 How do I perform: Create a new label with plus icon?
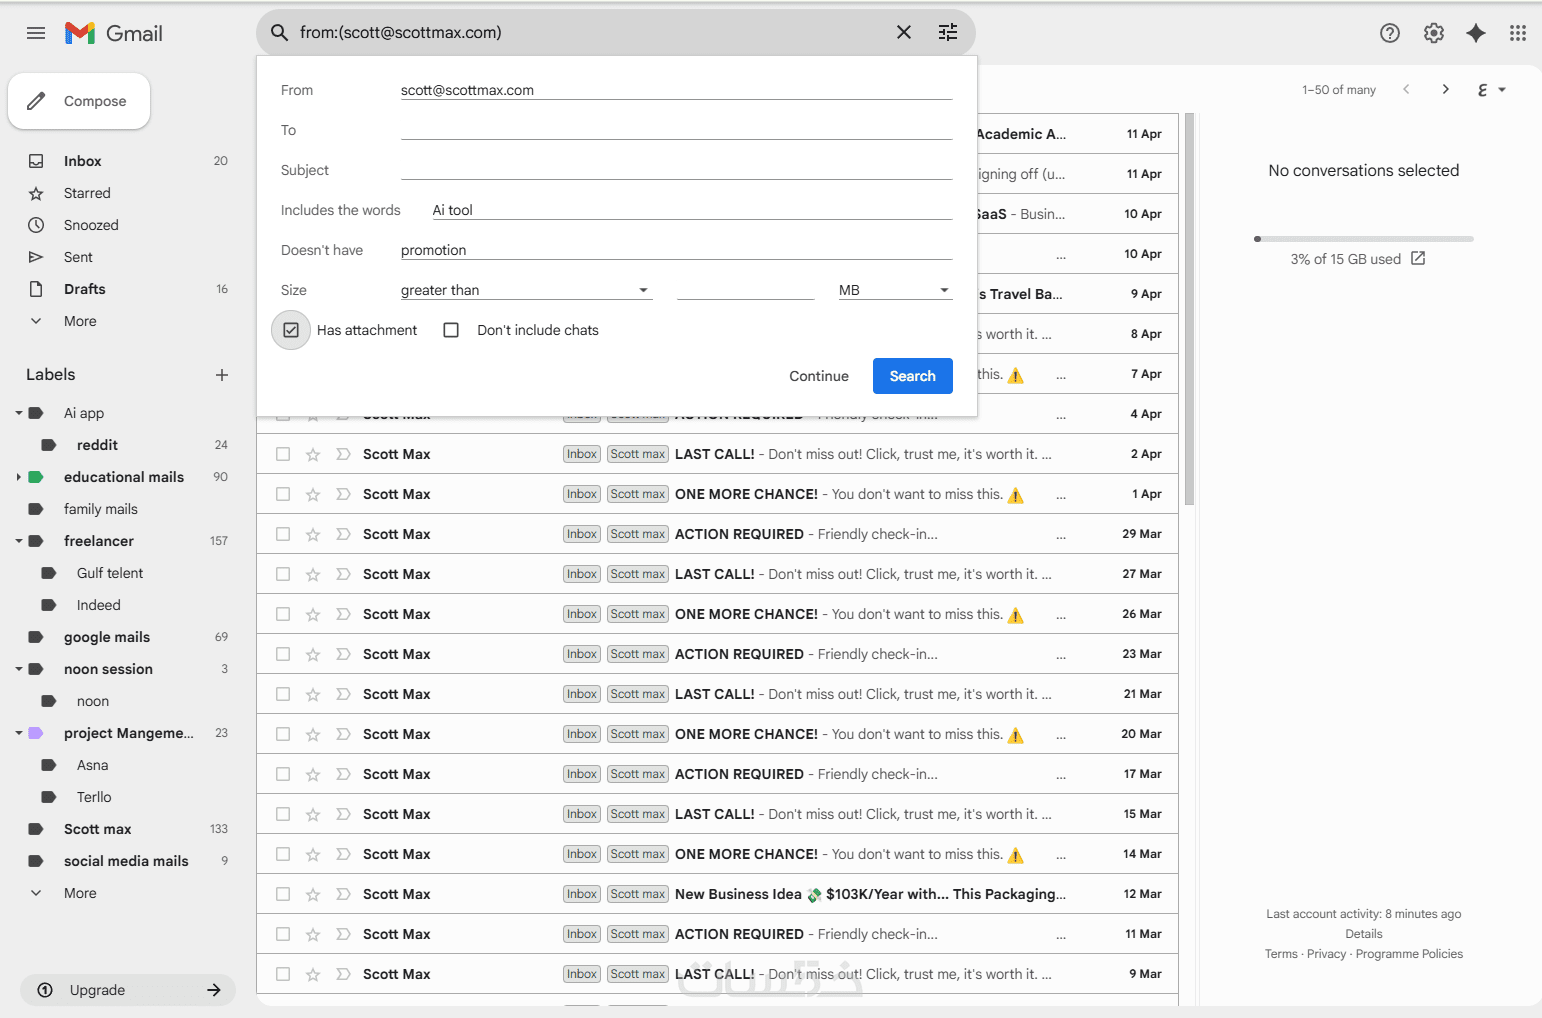[222, 375]
